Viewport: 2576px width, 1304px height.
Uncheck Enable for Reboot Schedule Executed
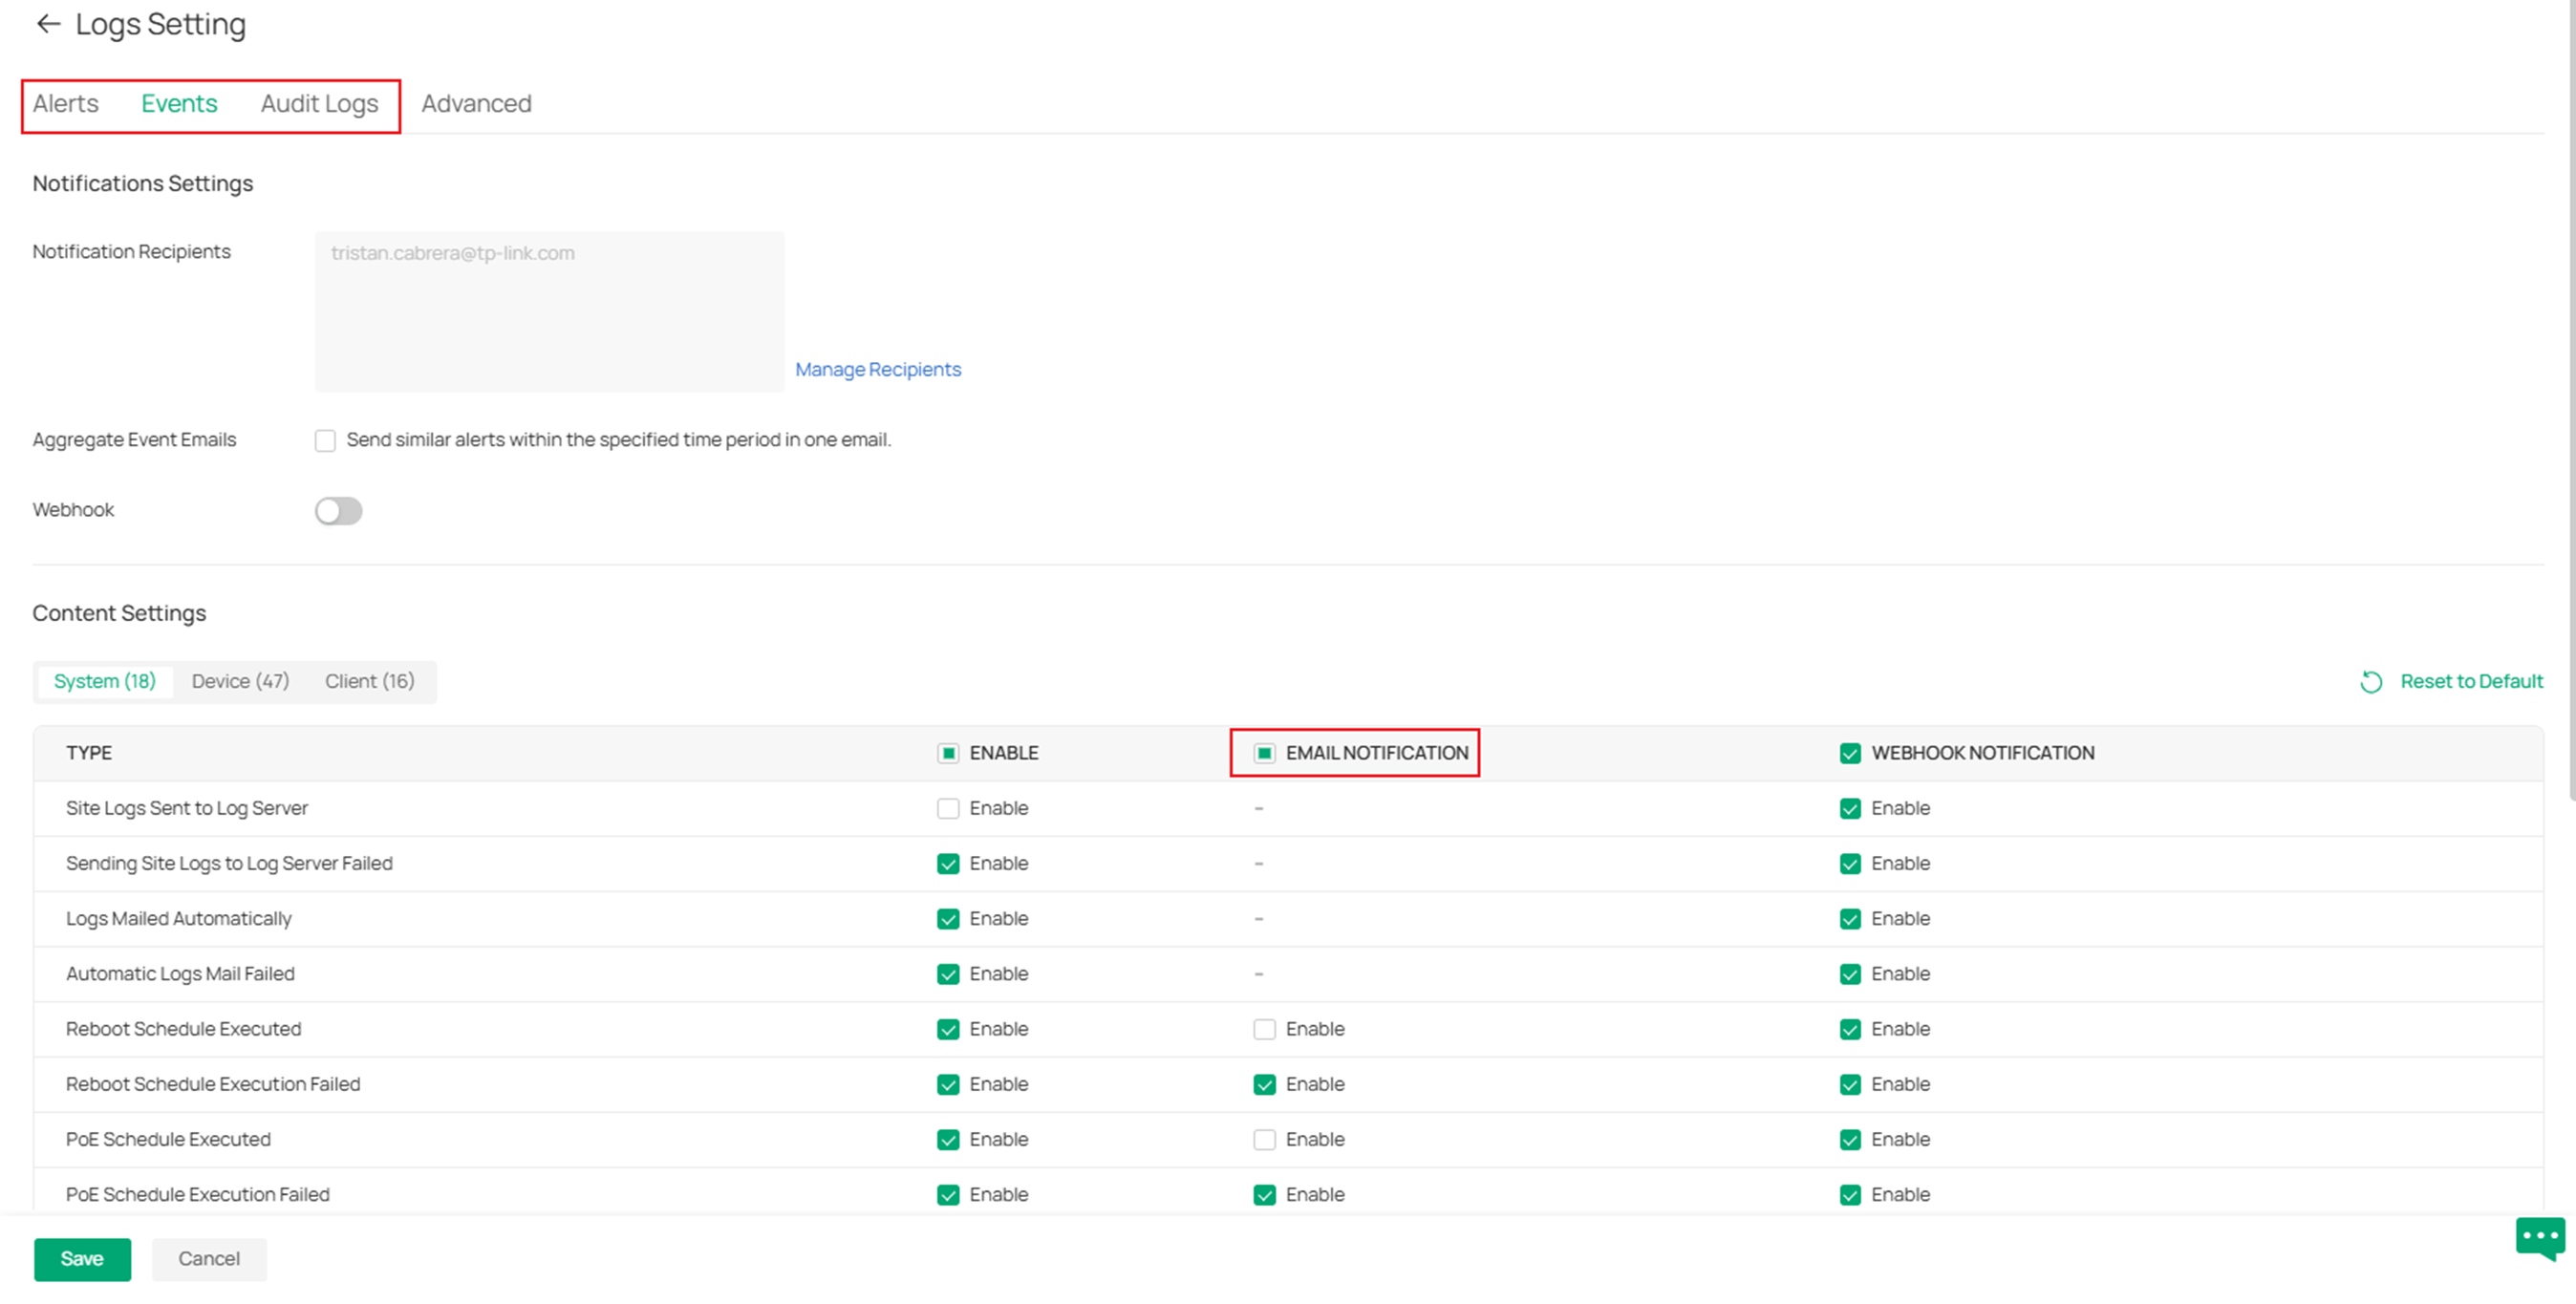tap(948, 1030)
